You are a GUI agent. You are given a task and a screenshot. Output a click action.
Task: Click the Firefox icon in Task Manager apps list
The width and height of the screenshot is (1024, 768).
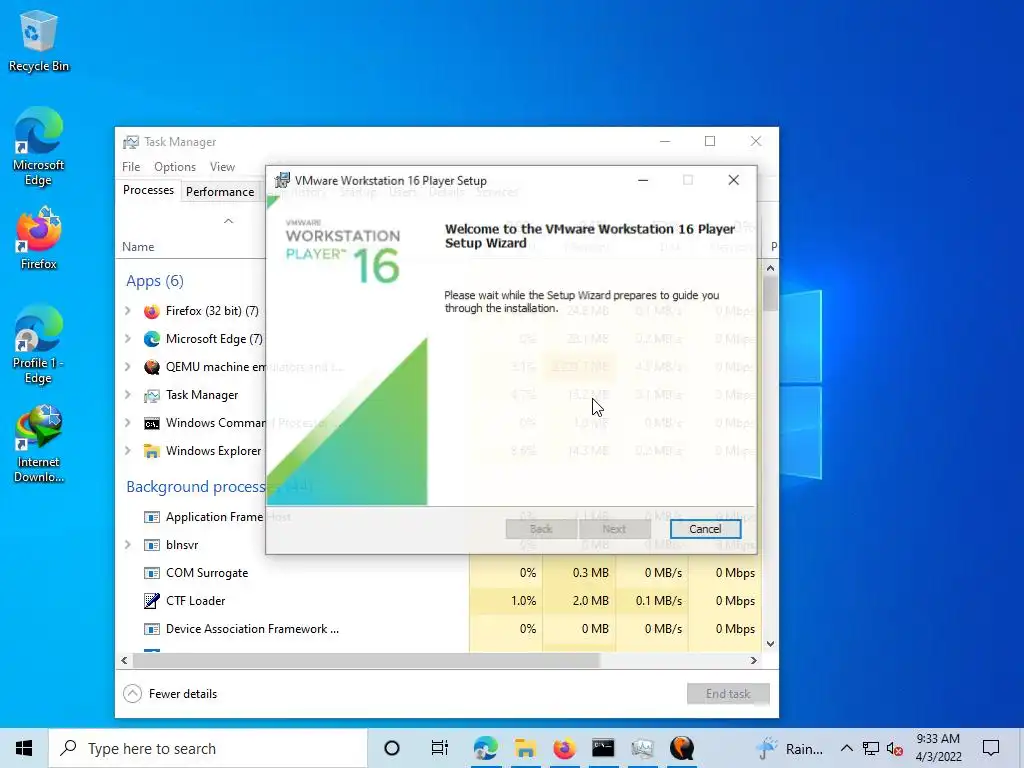152,311
